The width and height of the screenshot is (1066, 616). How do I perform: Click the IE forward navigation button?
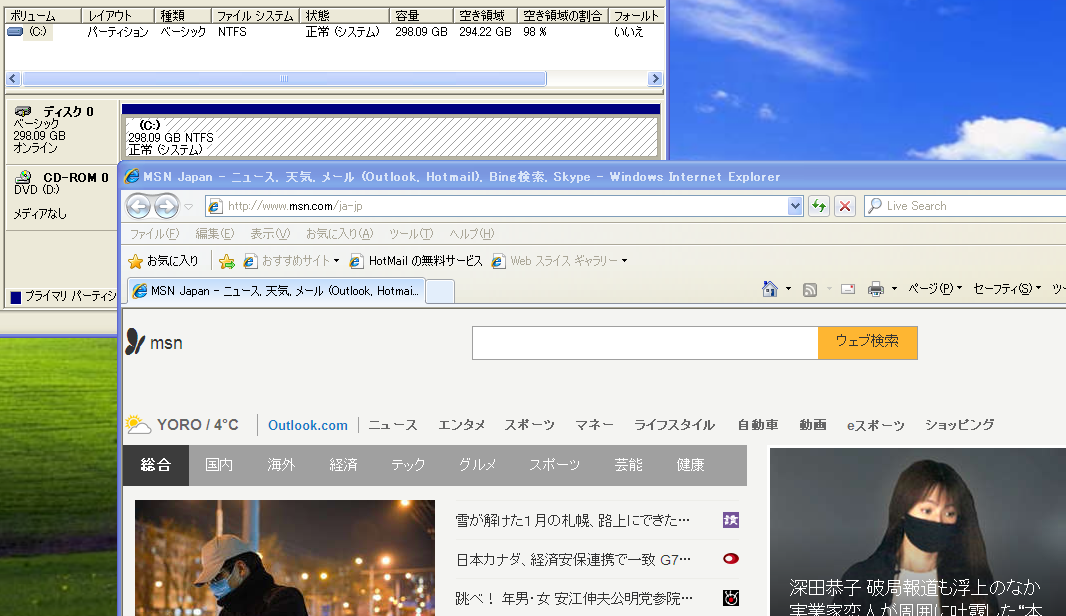[165, 207]
